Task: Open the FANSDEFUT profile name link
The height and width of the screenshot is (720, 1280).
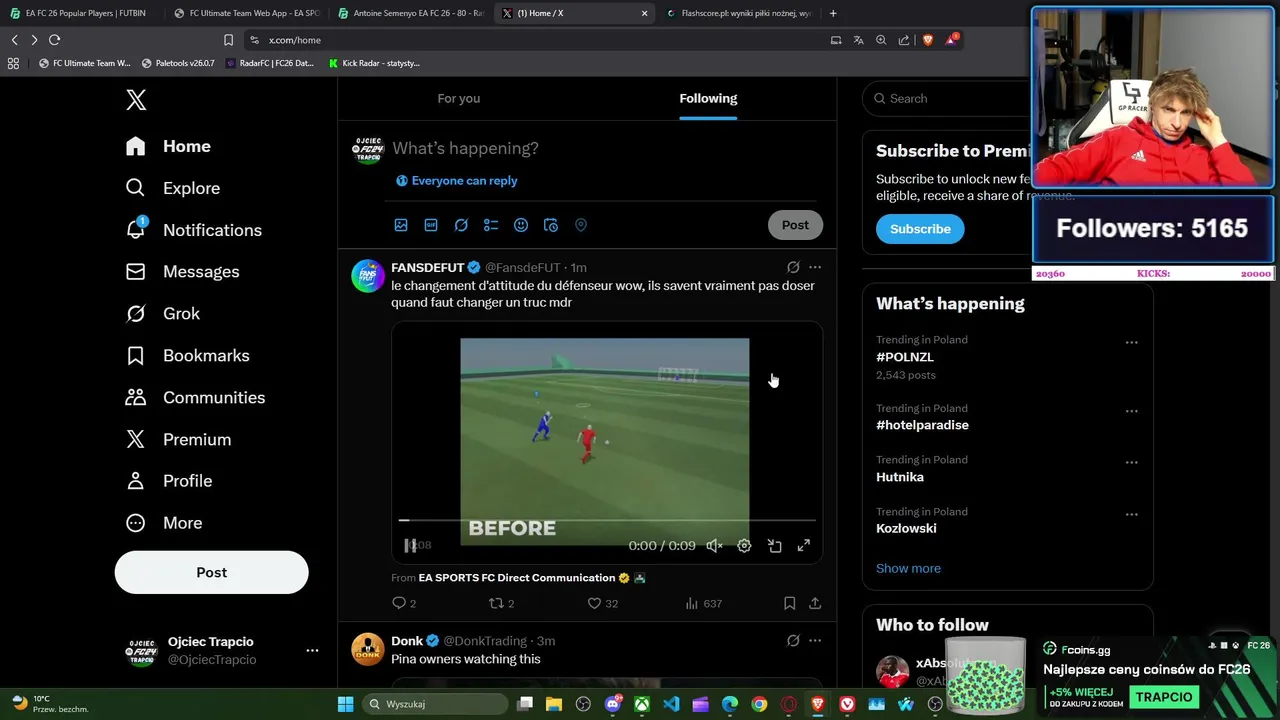Action: 428,268
